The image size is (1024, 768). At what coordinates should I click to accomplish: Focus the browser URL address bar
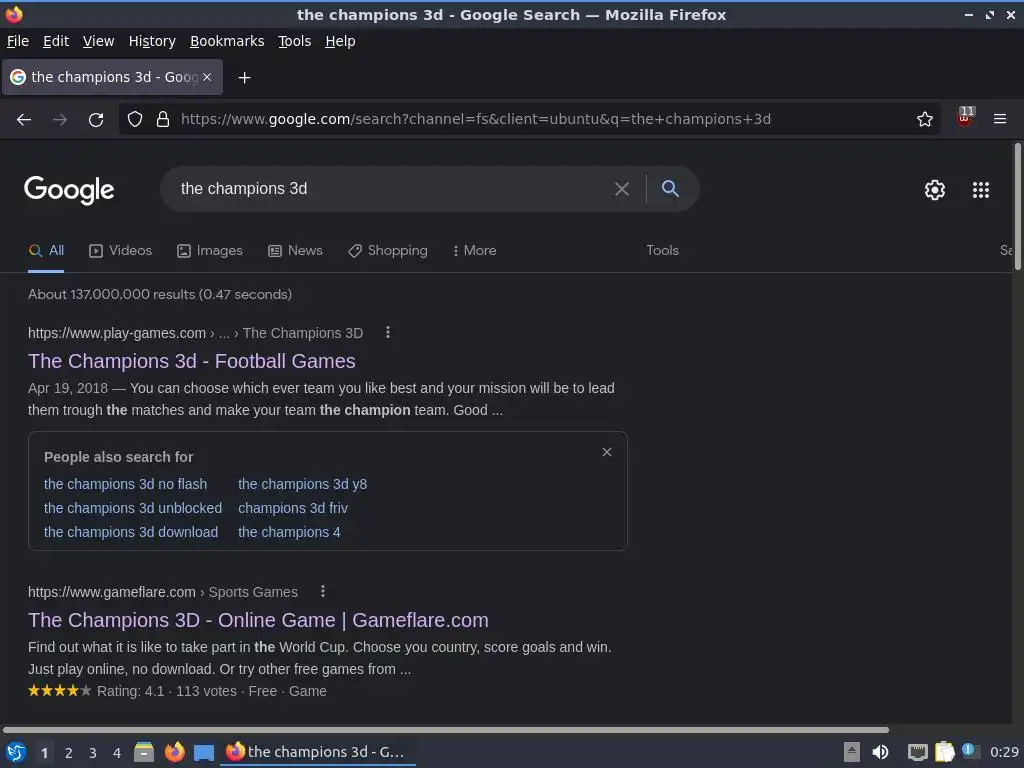(x=529, y=119)
